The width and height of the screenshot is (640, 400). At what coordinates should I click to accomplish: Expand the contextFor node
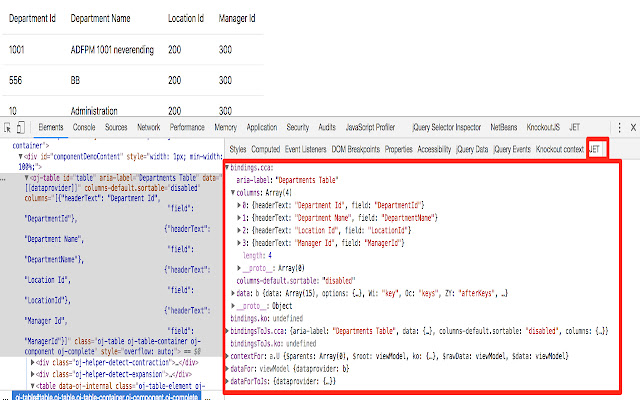(227, 356)
